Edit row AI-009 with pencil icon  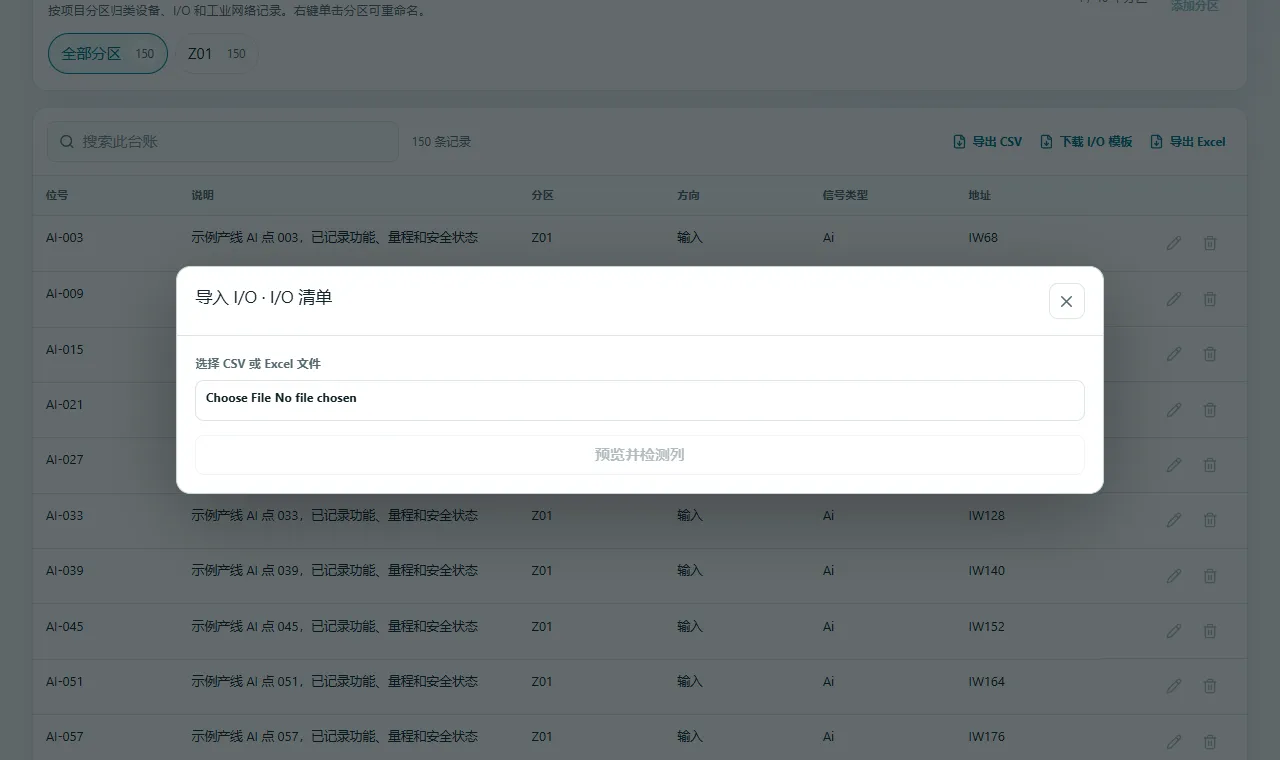point(1174,299)
